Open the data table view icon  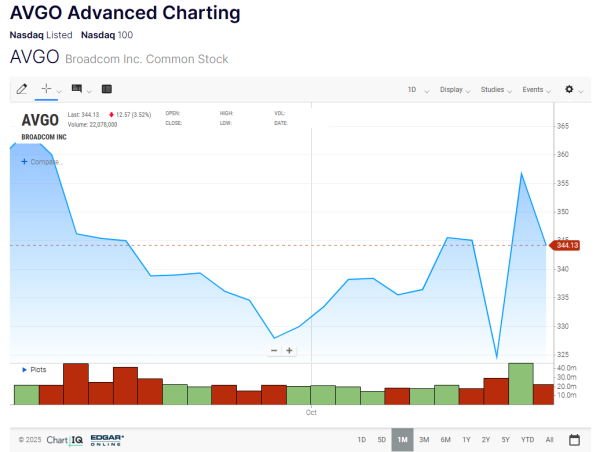click(x=106, y=89)
